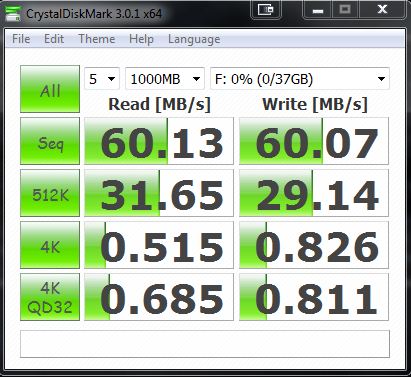Open the Help menu

(x=141, y=39)
